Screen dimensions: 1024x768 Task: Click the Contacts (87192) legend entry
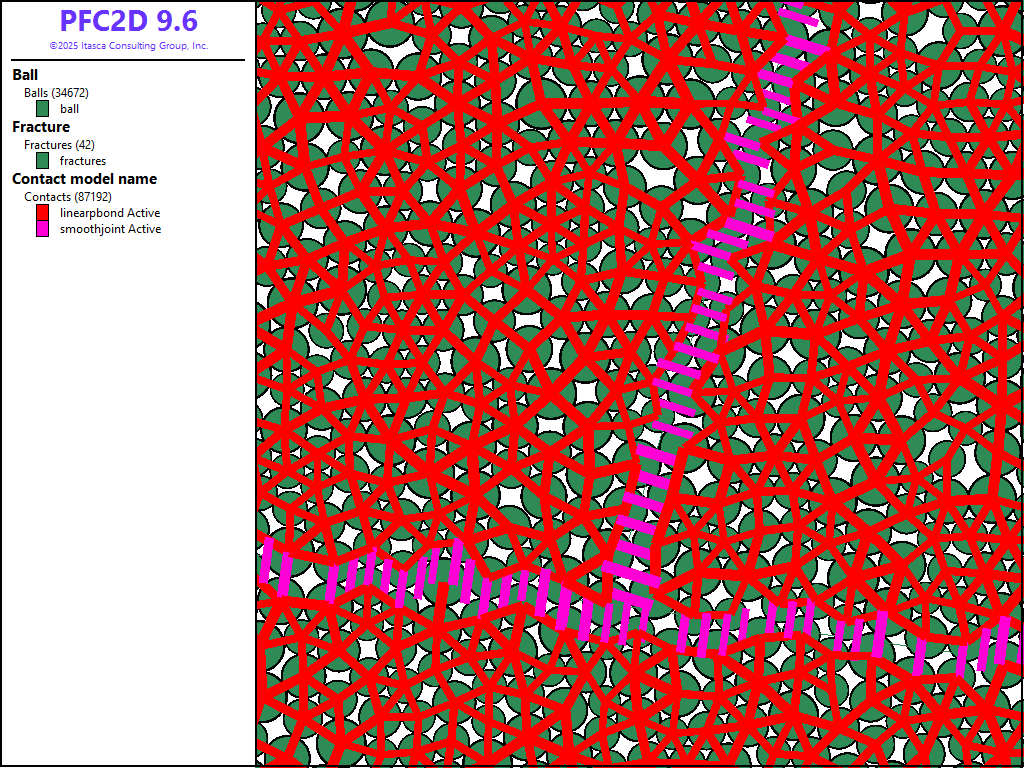68,197
